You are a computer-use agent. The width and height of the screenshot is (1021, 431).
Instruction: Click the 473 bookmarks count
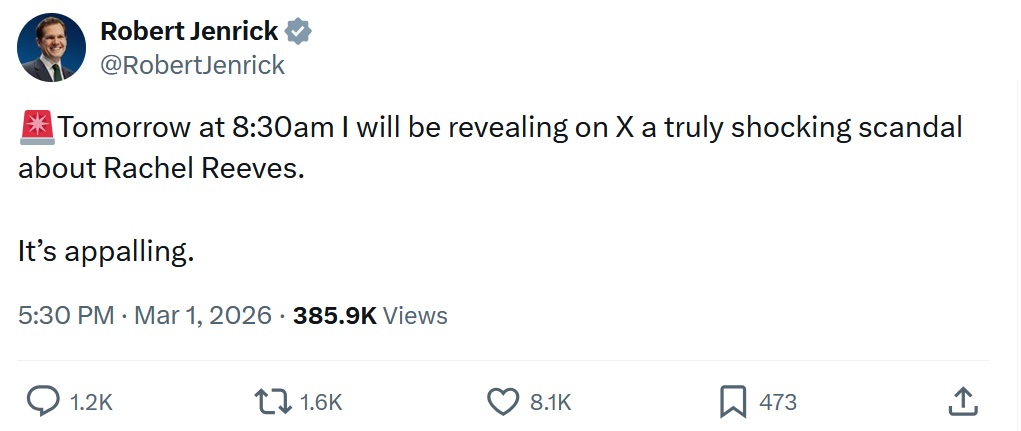778,402
